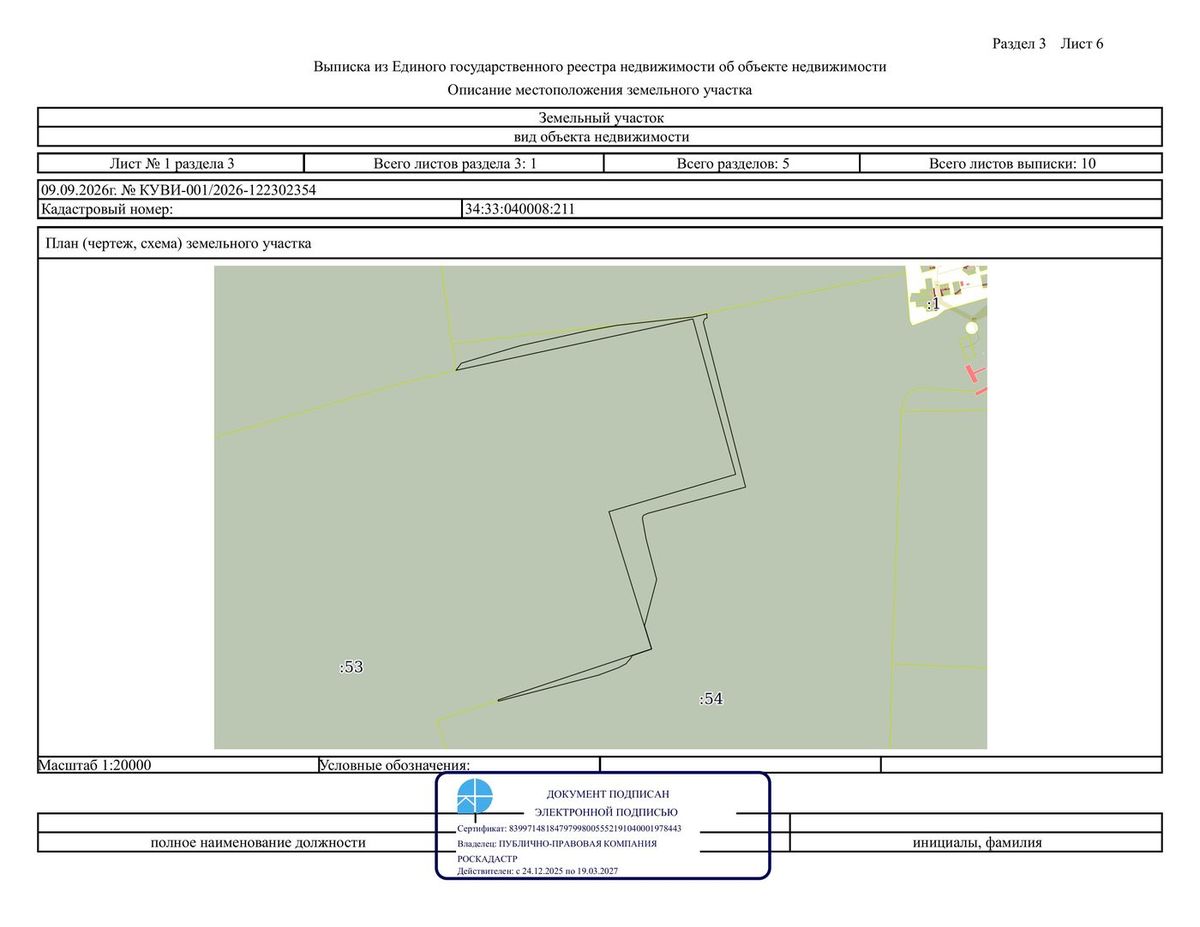
Task: Click the Rosreestr logo in the signature stamp
Action: coord(475,797)
